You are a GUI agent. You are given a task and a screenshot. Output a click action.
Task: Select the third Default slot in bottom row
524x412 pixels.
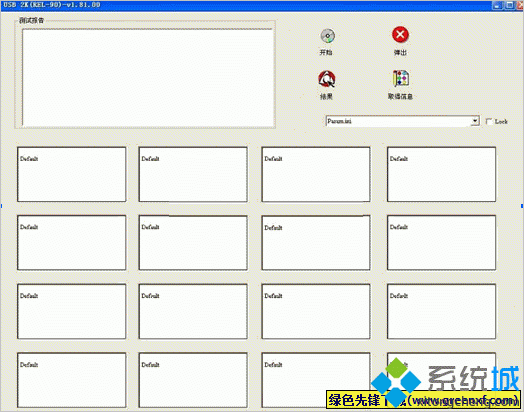tap(316, 380)
